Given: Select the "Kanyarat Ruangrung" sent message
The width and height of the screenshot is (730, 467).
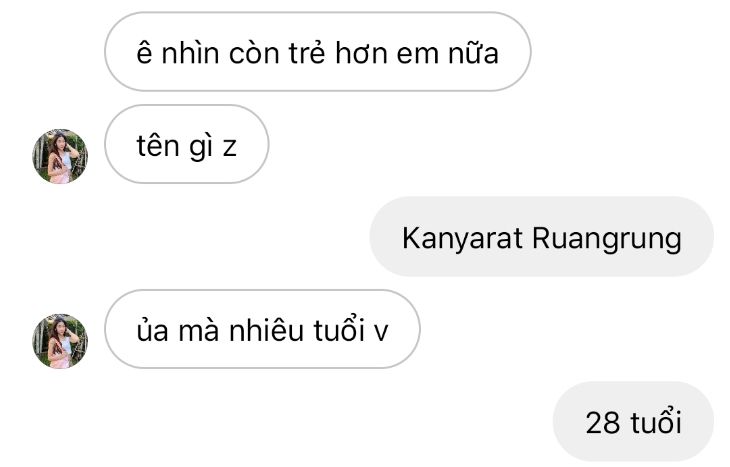Looking at the screenshot, I should [541, 237].
